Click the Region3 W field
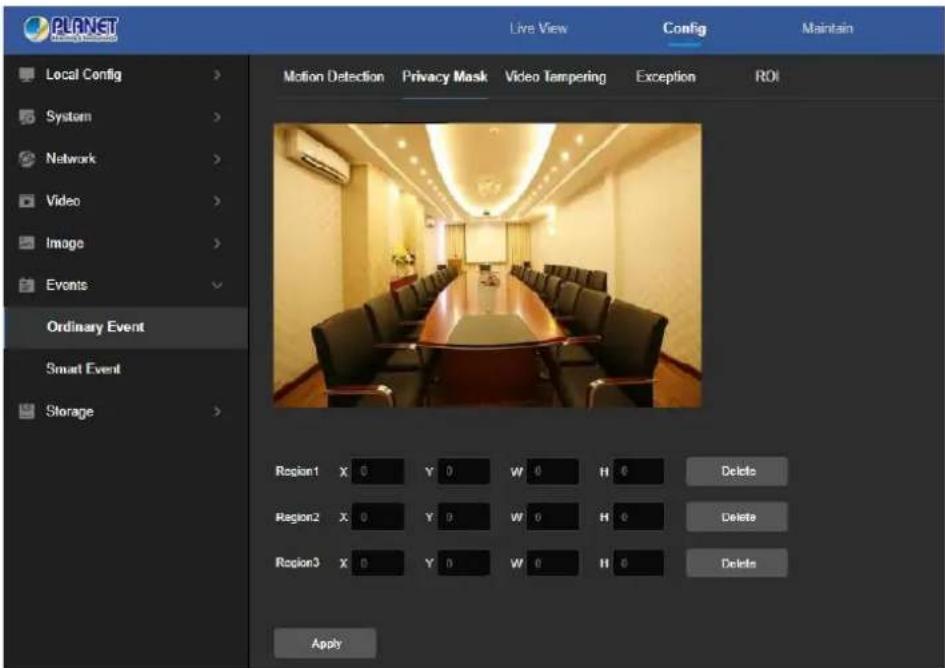 pos(553,563)
